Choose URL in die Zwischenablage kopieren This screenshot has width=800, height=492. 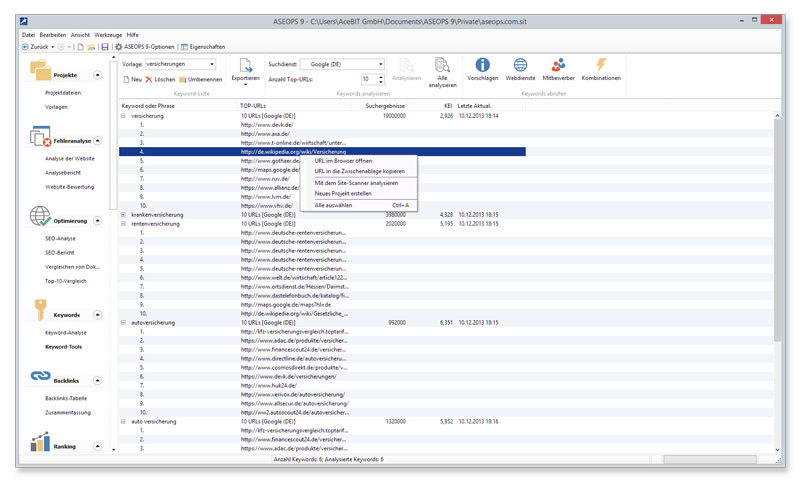pyautogui.click(x=359, y=171)
